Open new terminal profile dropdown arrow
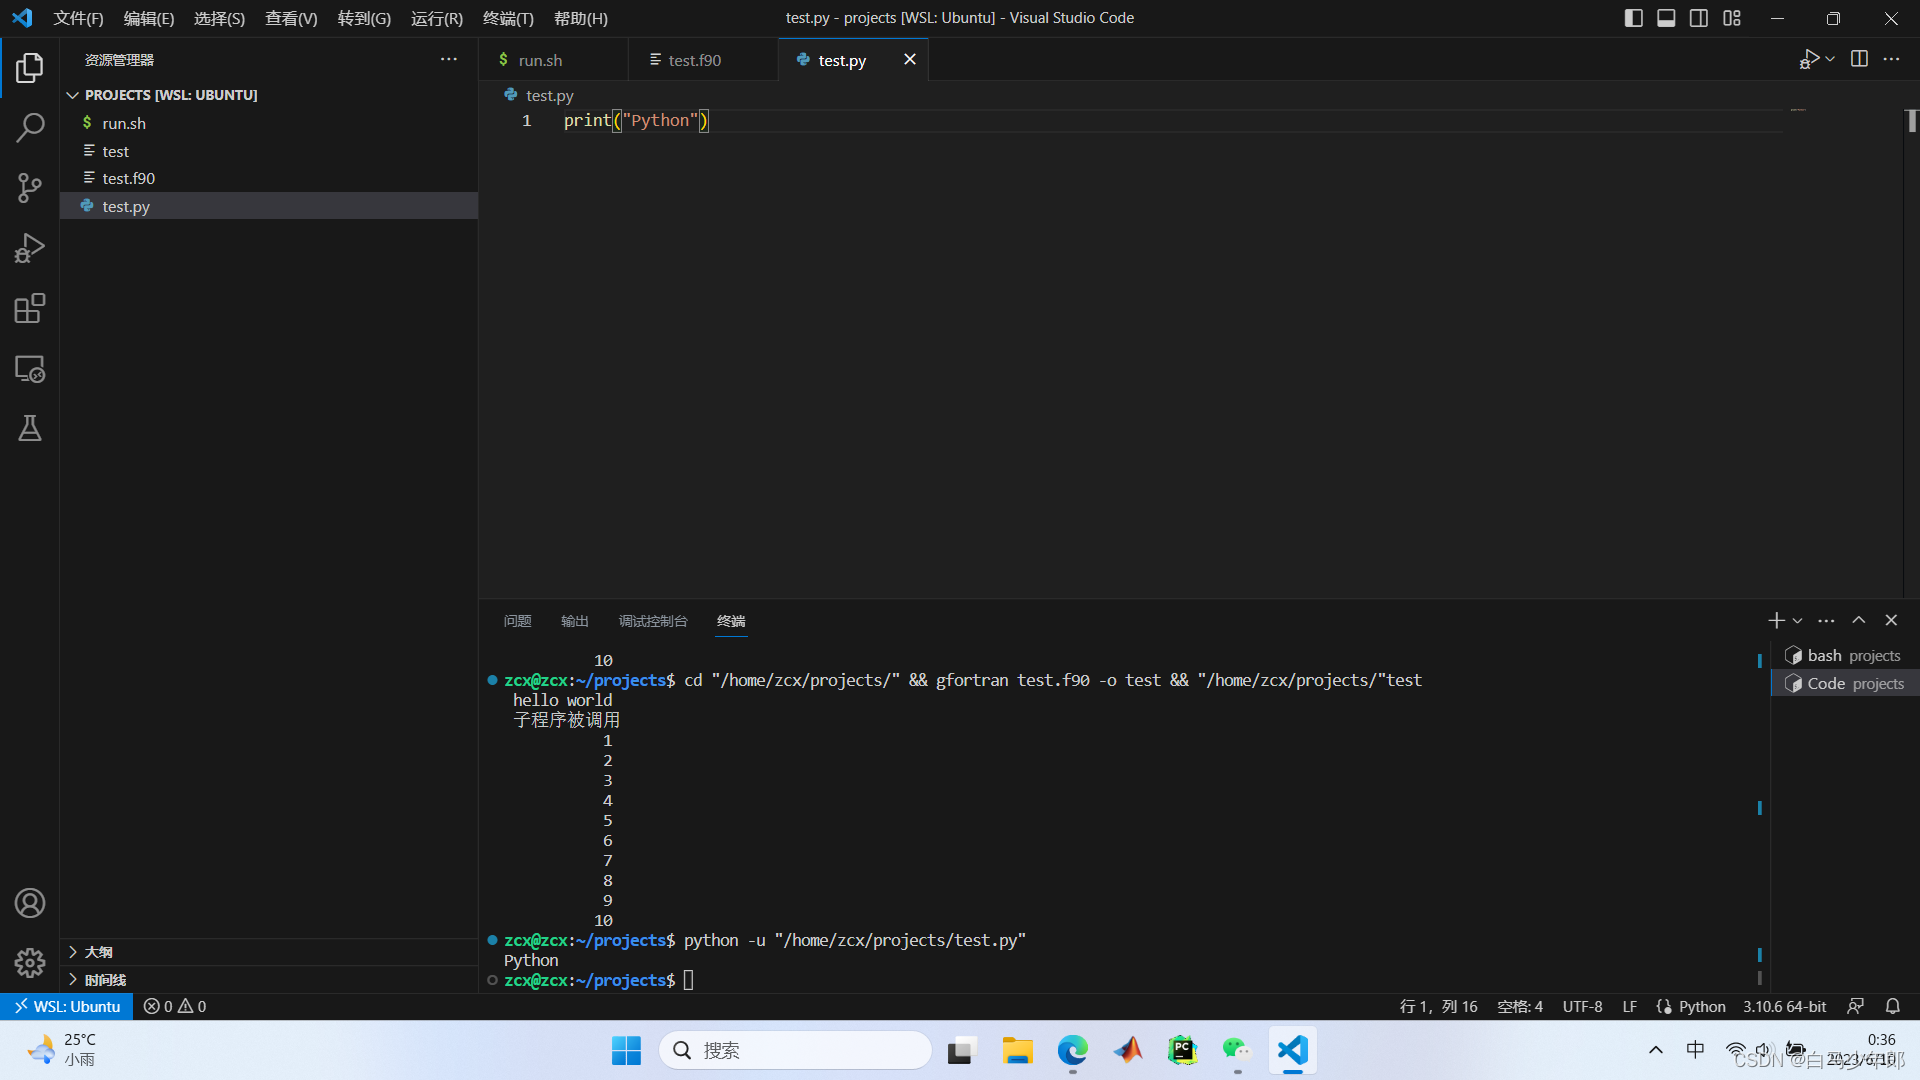 [x=1797, y=620]
